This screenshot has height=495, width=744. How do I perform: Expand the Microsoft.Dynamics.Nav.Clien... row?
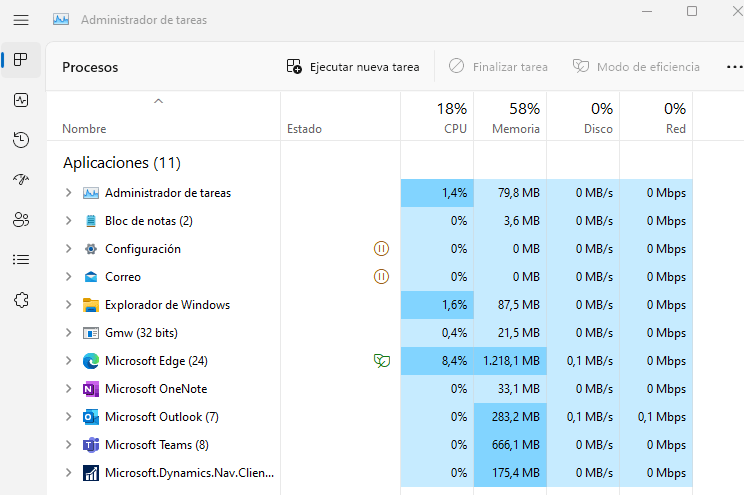[68, 473]
